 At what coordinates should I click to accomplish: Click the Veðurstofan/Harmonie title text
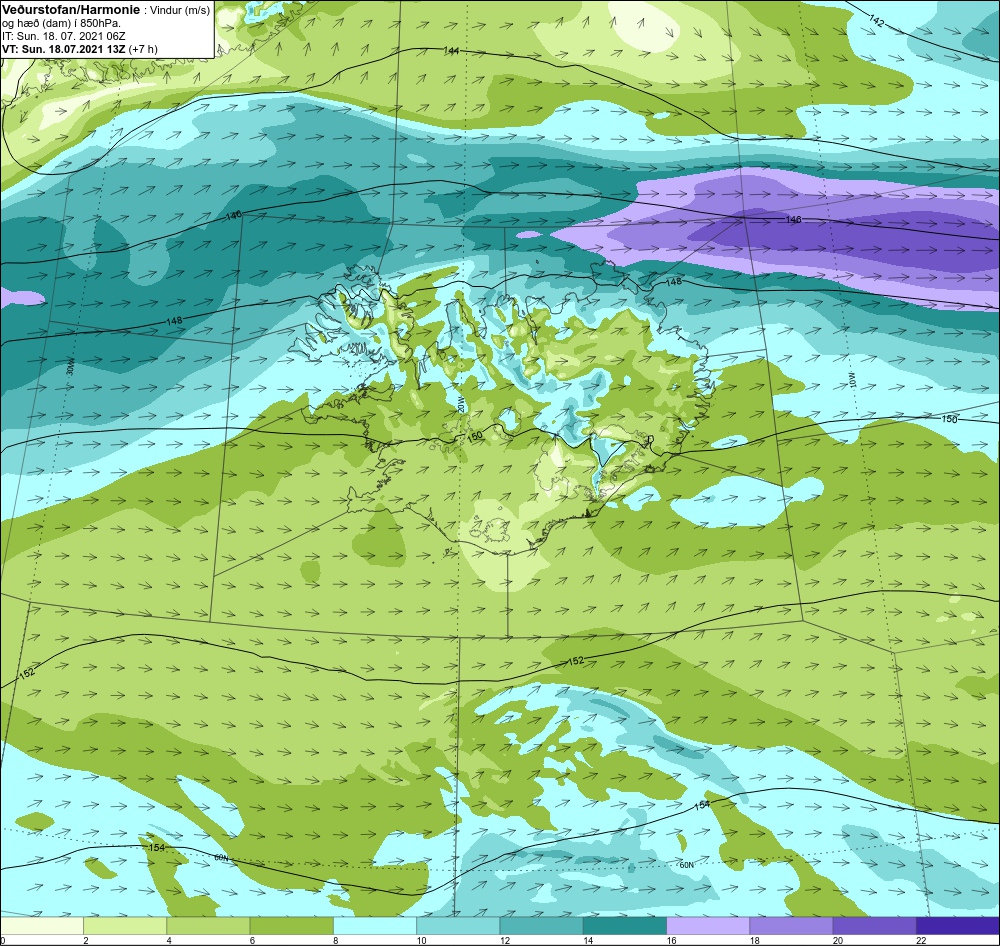[x=71, y=10]
